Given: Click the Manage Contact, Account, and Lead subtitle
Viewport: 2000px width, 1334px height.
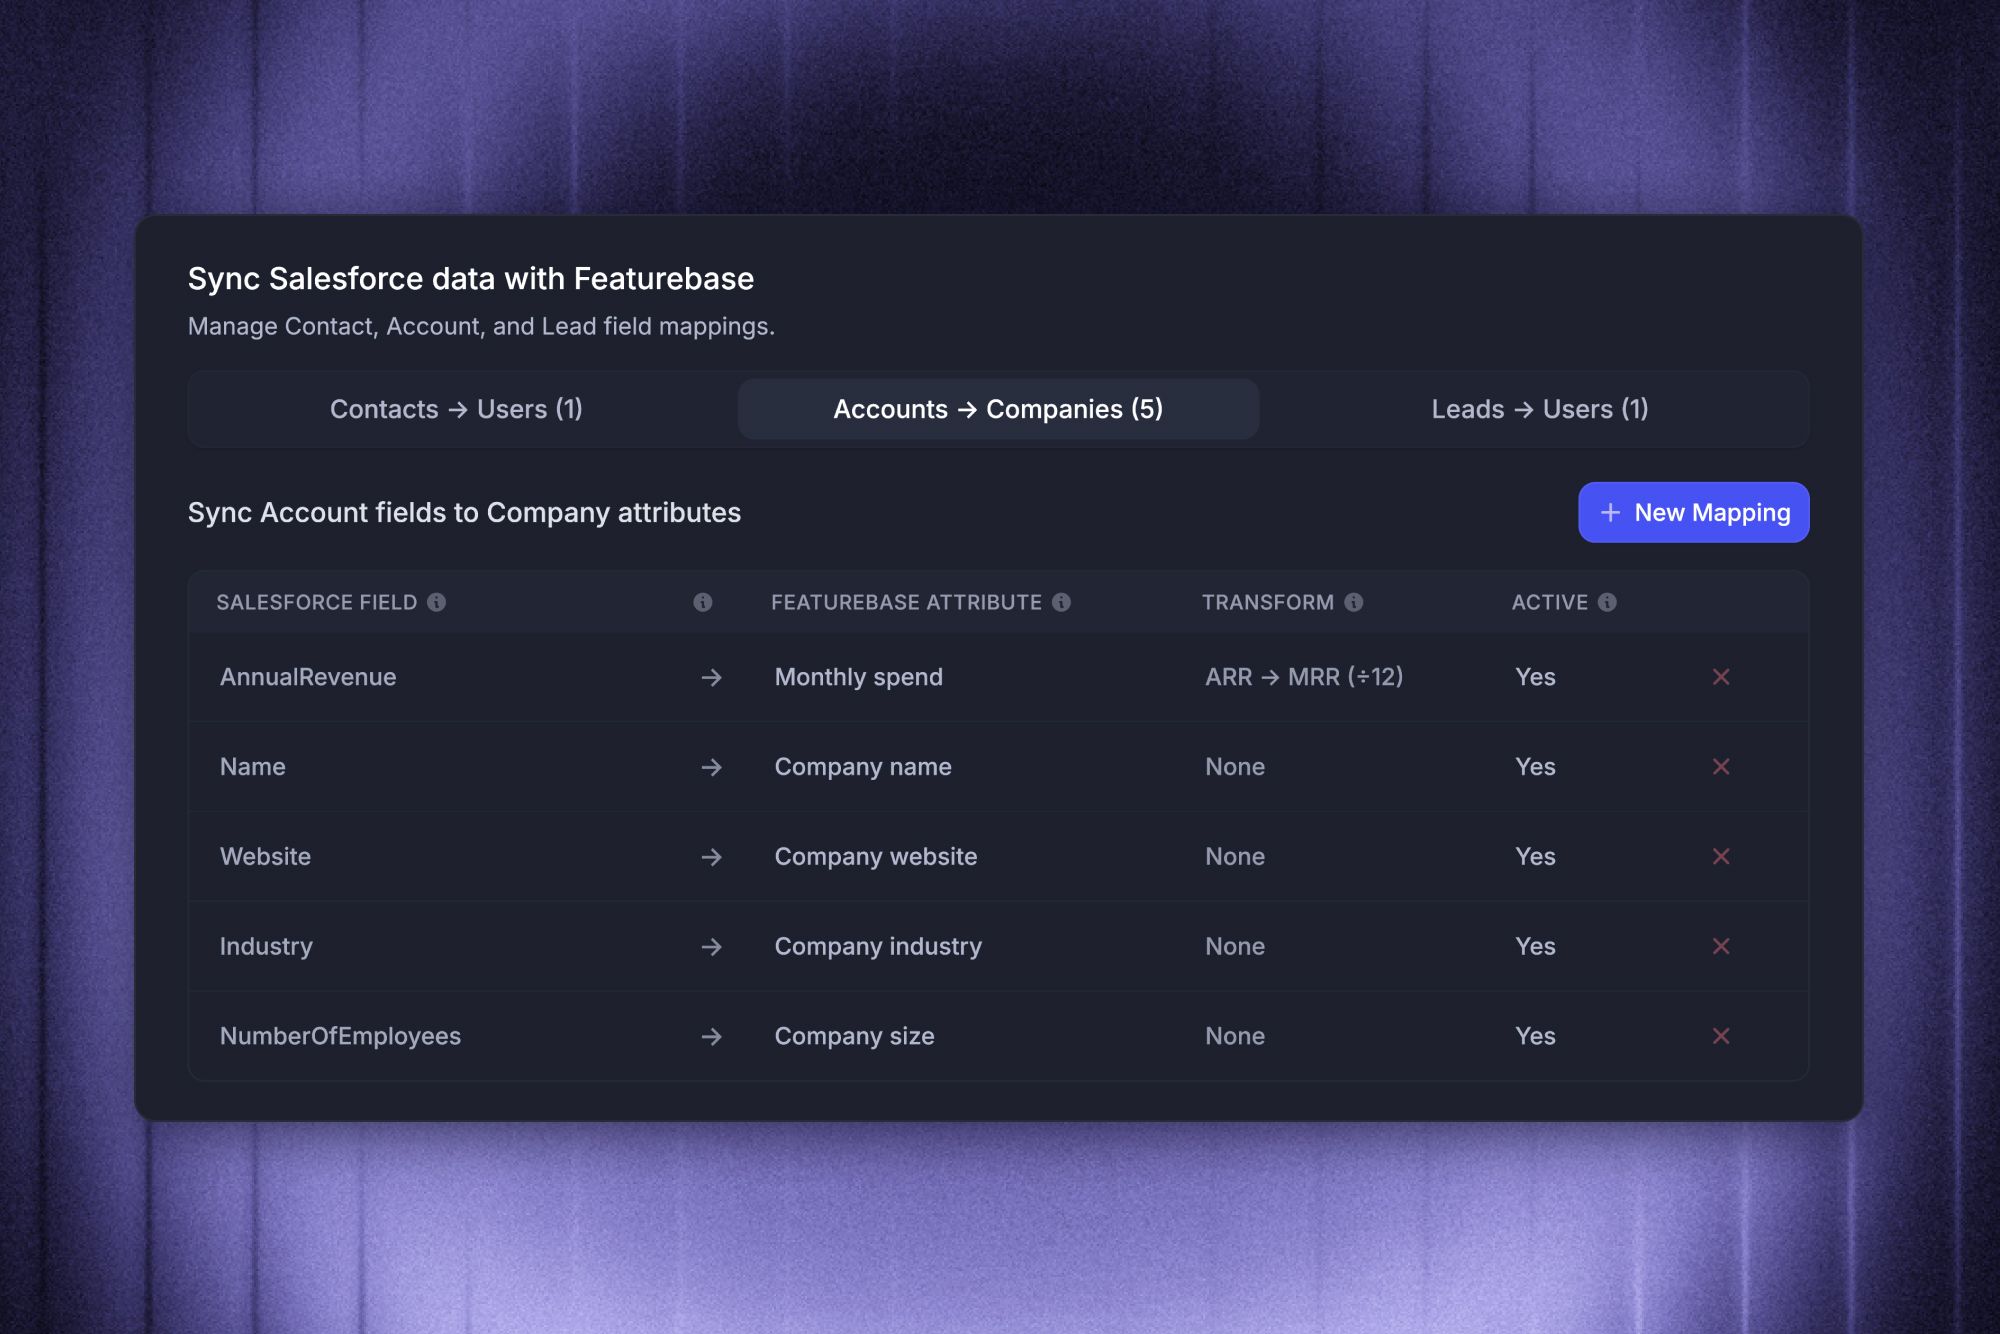Looking at the screenshot, I should point(481,326).
